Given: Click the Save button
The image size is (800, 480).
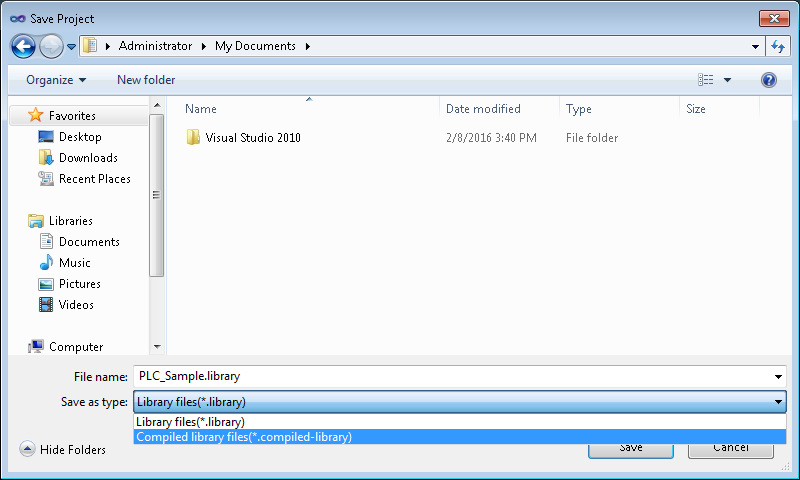Looking at the screenshot, I should pyautogui.click(x=631, y=450).
